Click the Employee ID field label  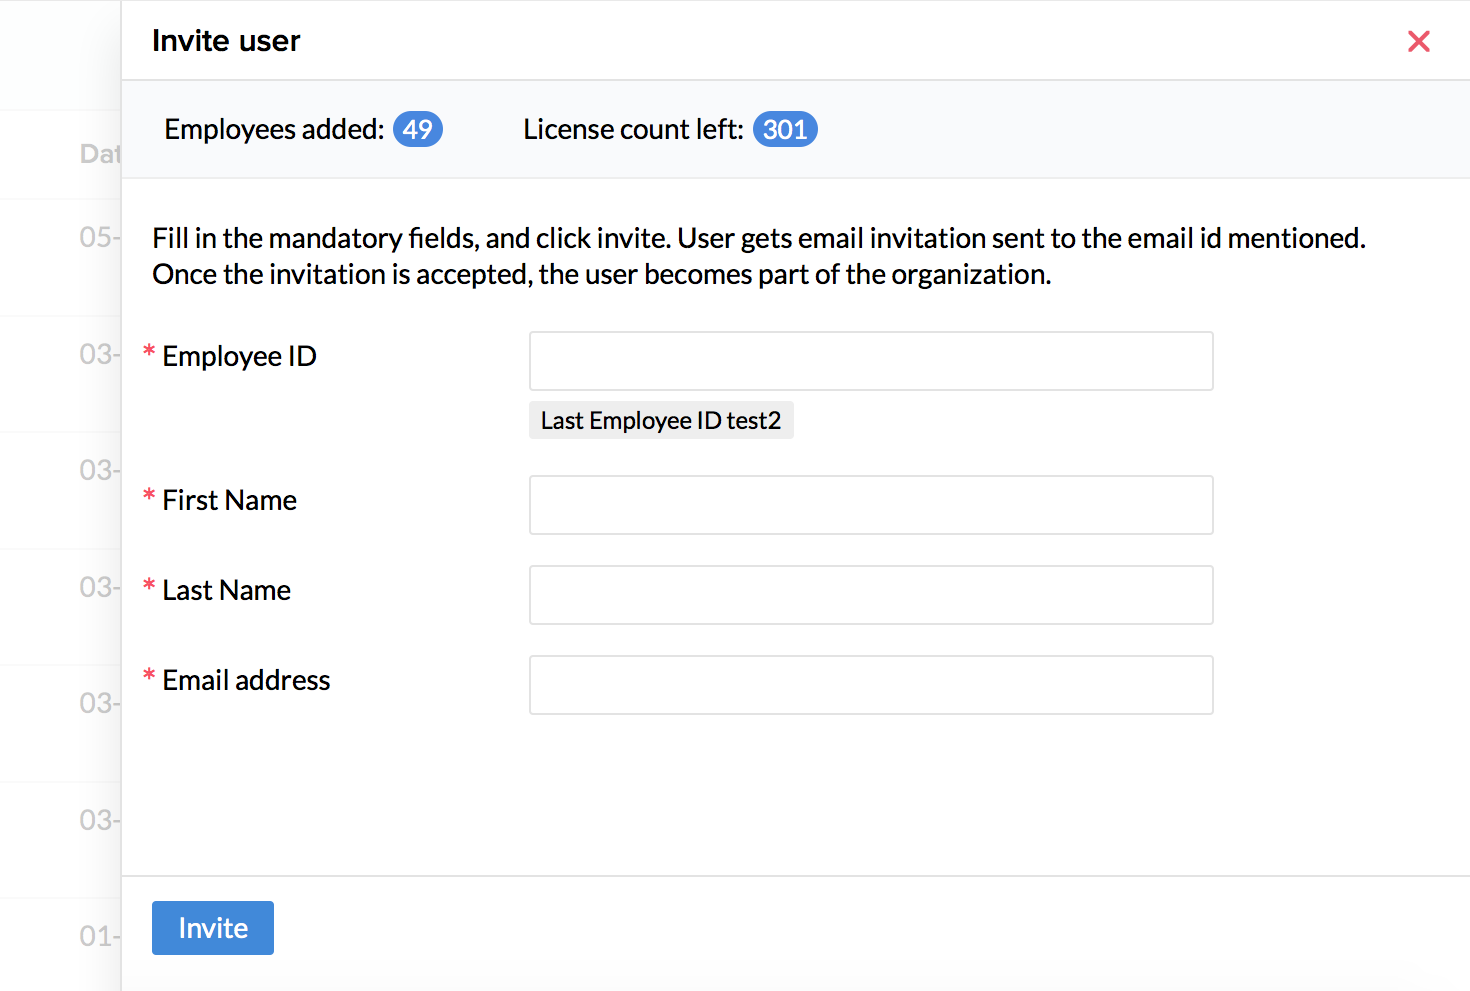point(239,357)
